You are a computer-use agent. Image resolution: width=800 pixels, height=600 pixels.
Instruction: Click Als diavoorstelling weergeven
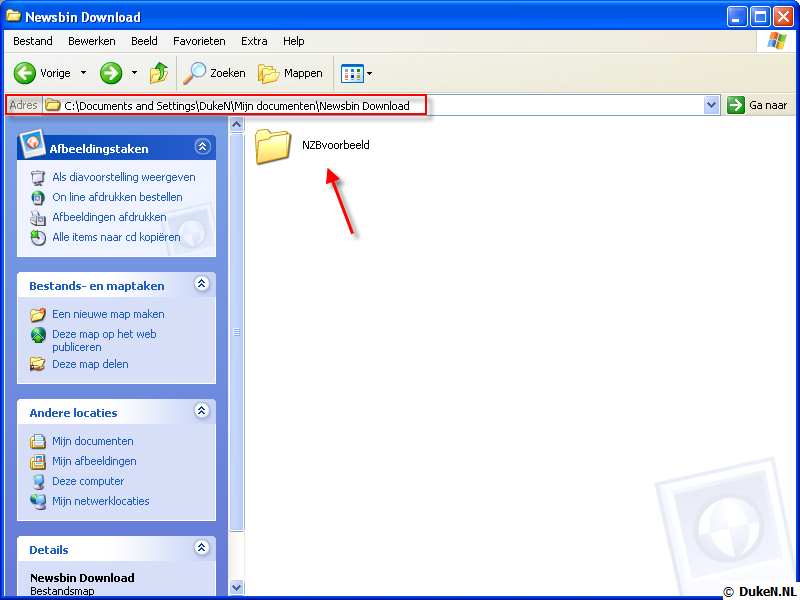tap(123, 177)
